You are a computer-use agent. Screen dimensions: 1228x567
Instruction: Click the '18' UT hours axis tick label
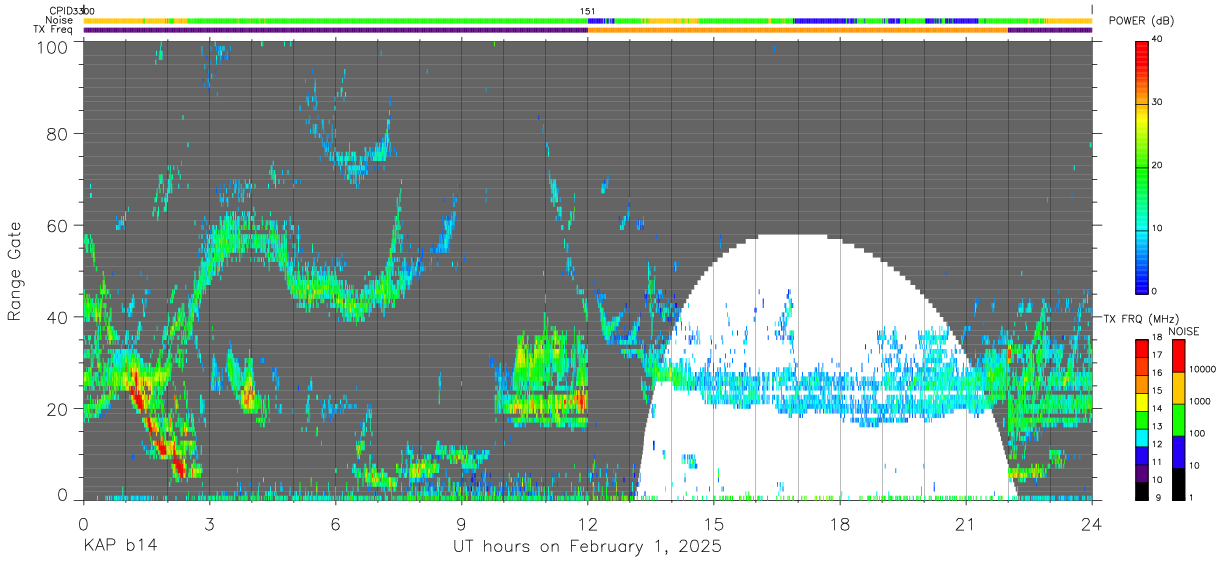840,523
